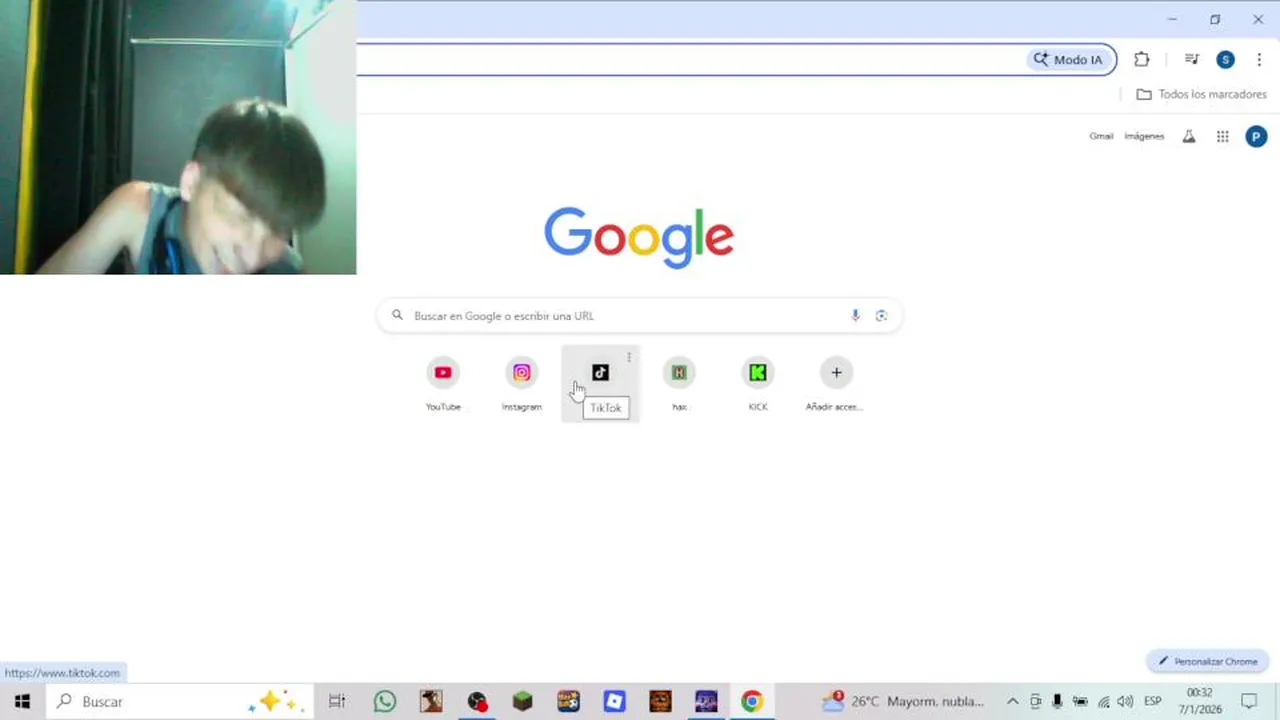Open Todos los marcadores folder
Viewport: 1280px width, 720px height.
click(x=1202, y=94)
